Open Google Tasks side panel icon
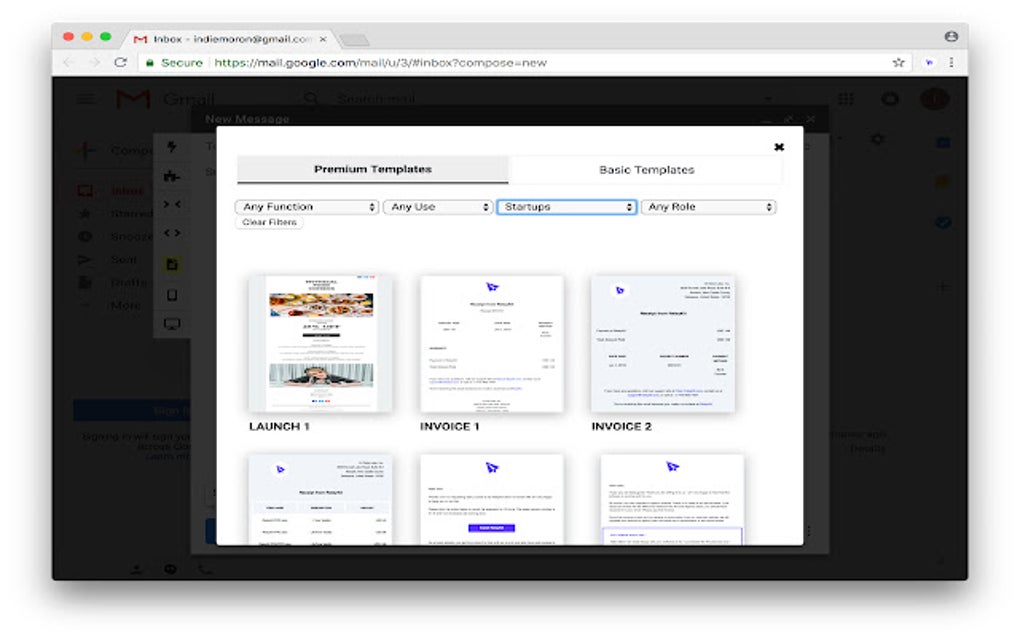Viewport: 1020px width, 638px height. pos(943,222)
